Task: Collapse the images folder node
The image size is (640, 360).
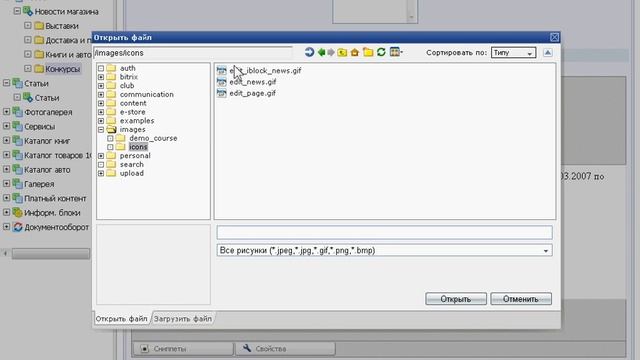Action: click(101, 129)
